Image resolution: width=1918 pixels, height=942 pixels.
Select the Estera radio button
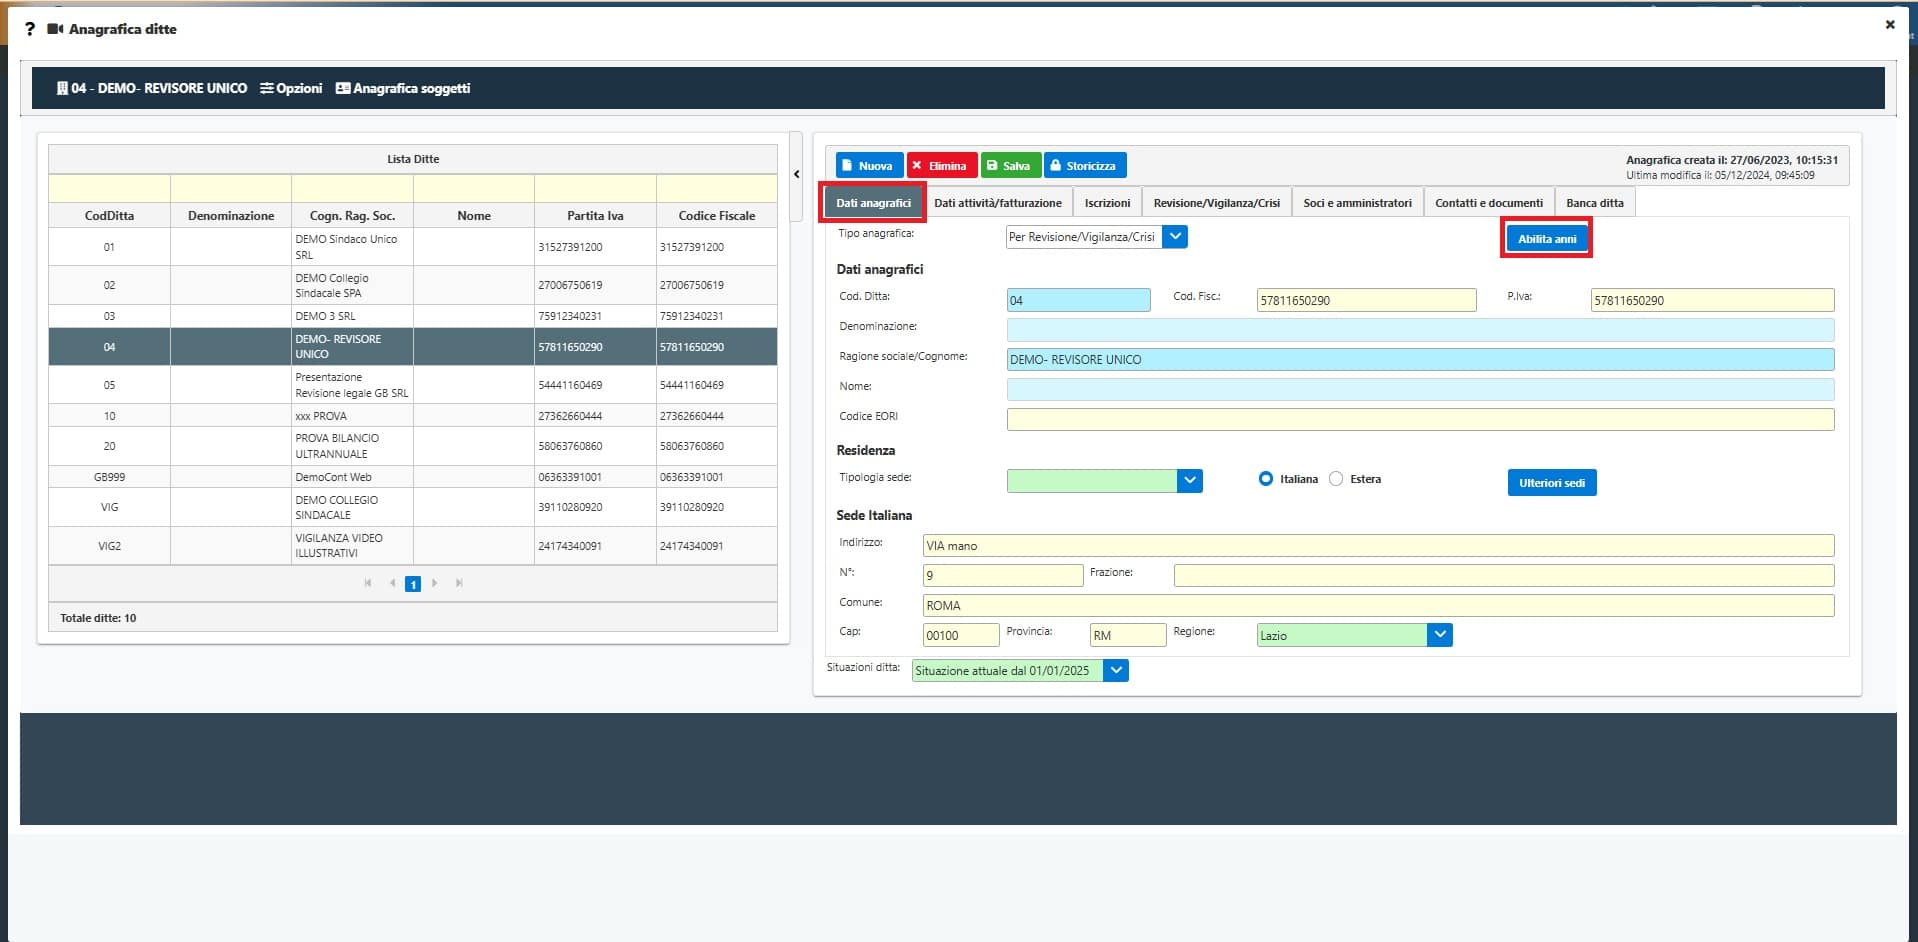click(1336, 479)
